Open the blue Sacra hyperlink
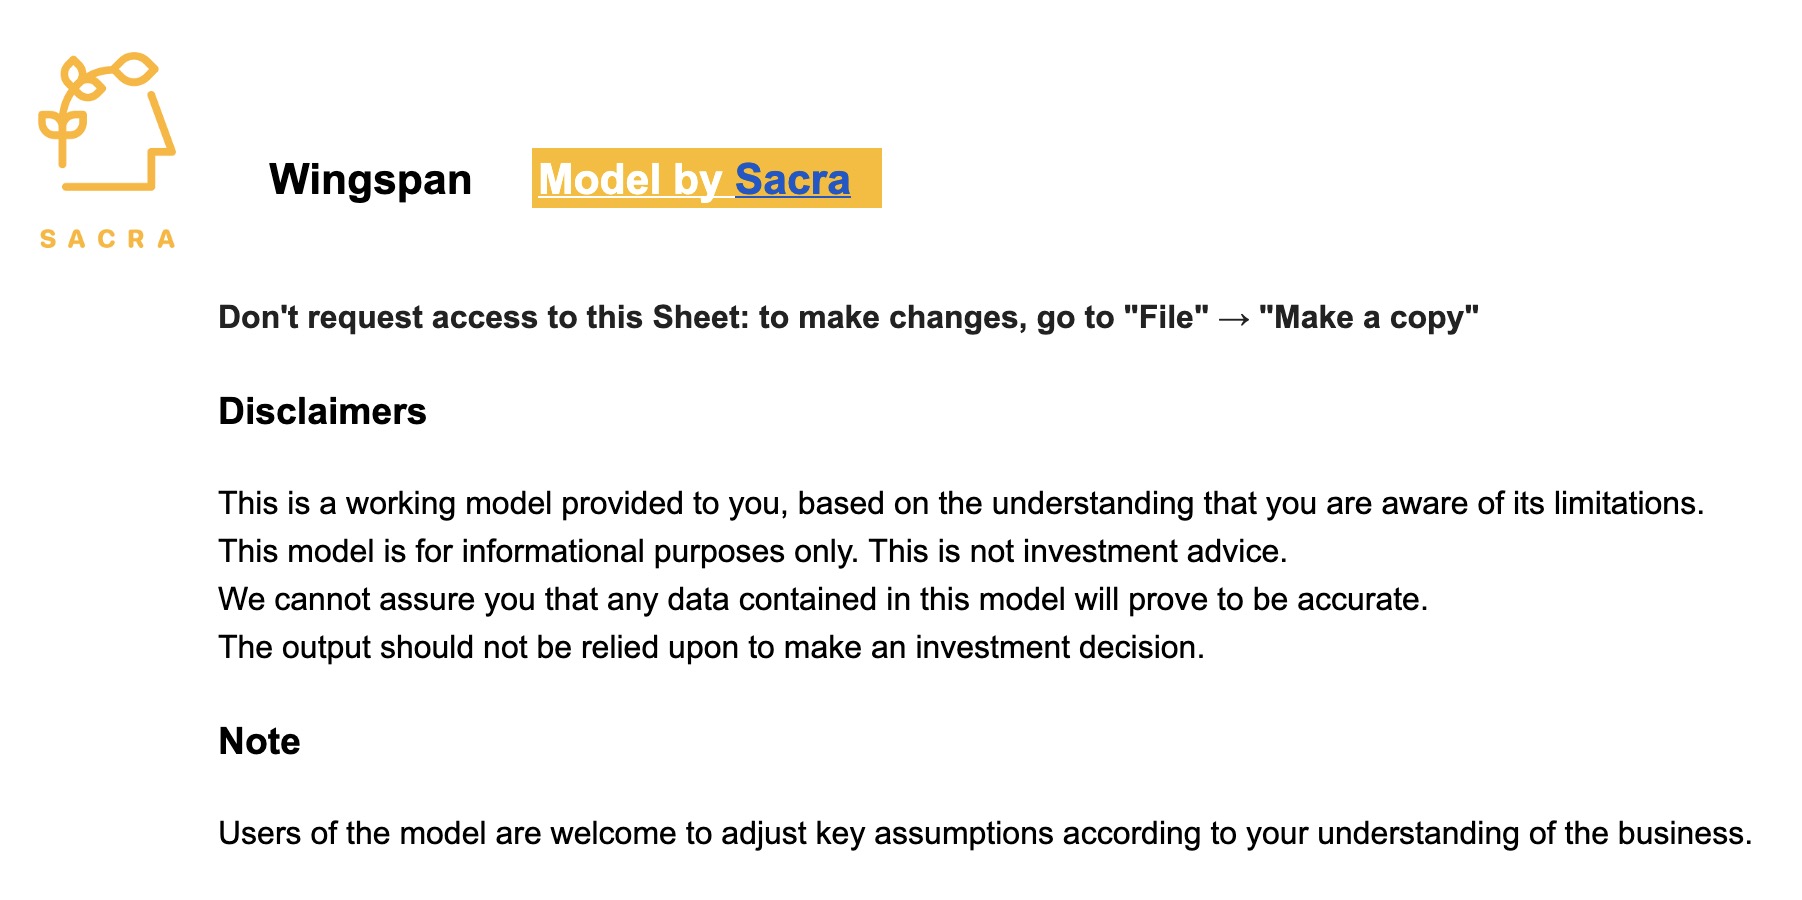The image size is (1802, 900). [x=792, y=180]
